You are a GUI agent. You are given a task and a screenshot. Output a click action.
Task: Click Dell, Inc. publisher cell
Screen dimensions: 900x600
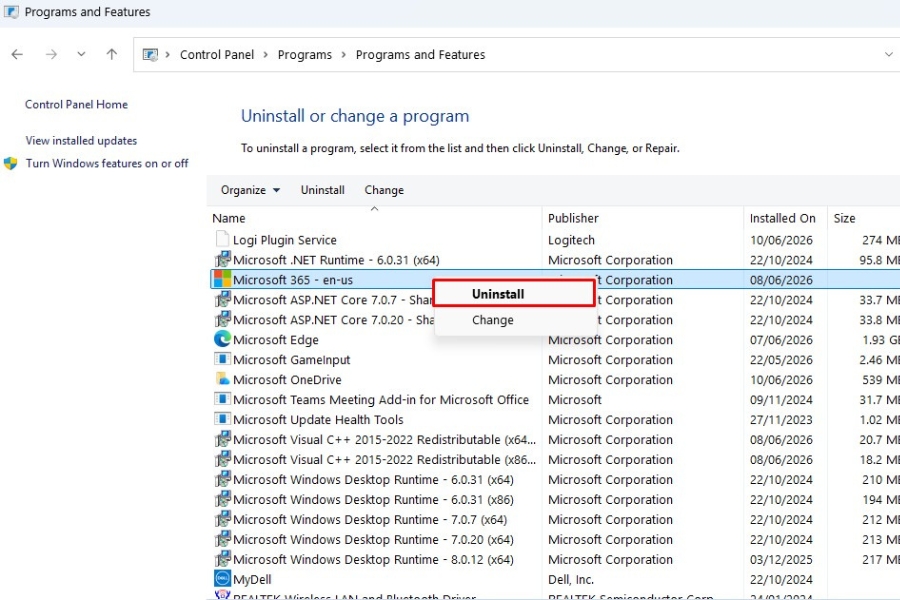pos(571,579)
